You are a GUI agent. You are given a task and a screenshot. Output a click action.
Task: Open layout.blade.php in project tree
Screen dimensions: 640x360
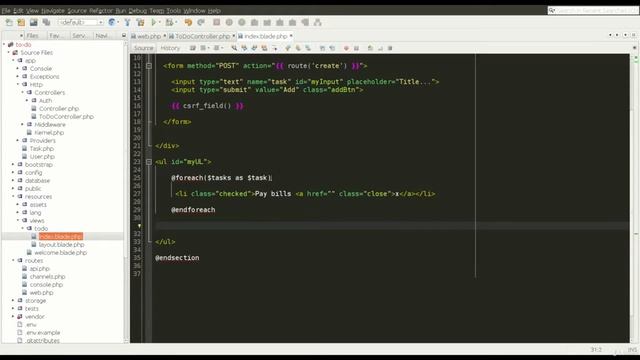coord(61,244)
